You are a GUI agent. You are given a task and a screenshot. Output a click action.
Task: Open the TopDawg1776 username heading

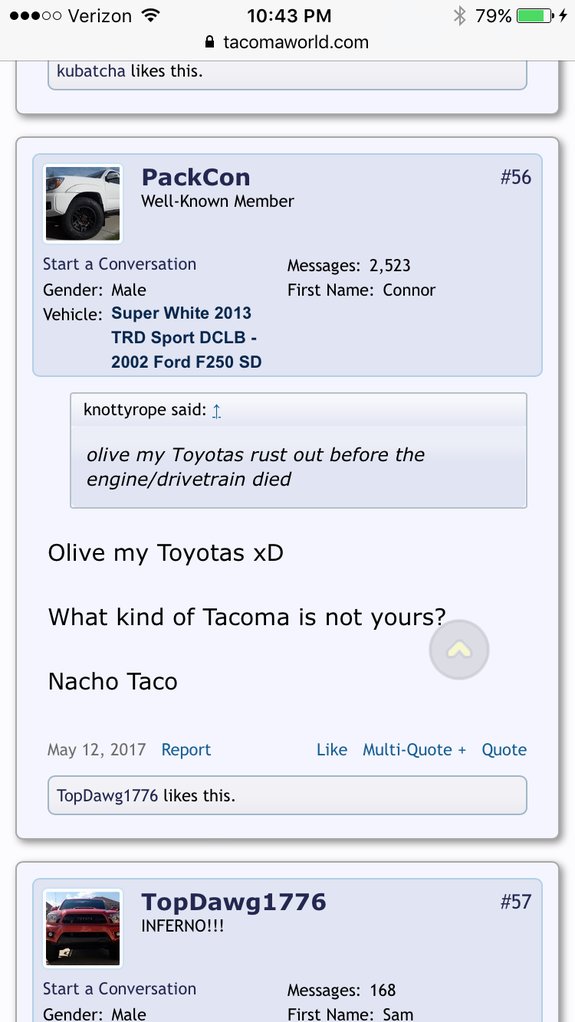tap(234, 901)
